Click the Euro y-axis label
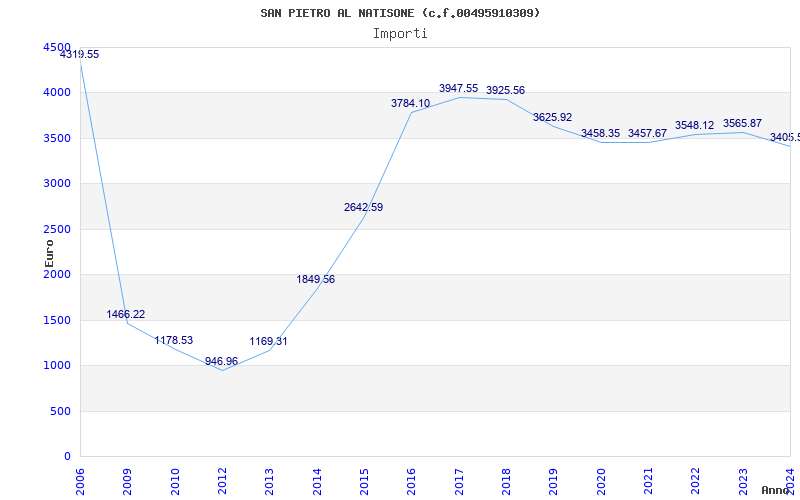Image resolution: width=800 pixels, height=500 pixels. pyautogui.click(x=49, y=254)
